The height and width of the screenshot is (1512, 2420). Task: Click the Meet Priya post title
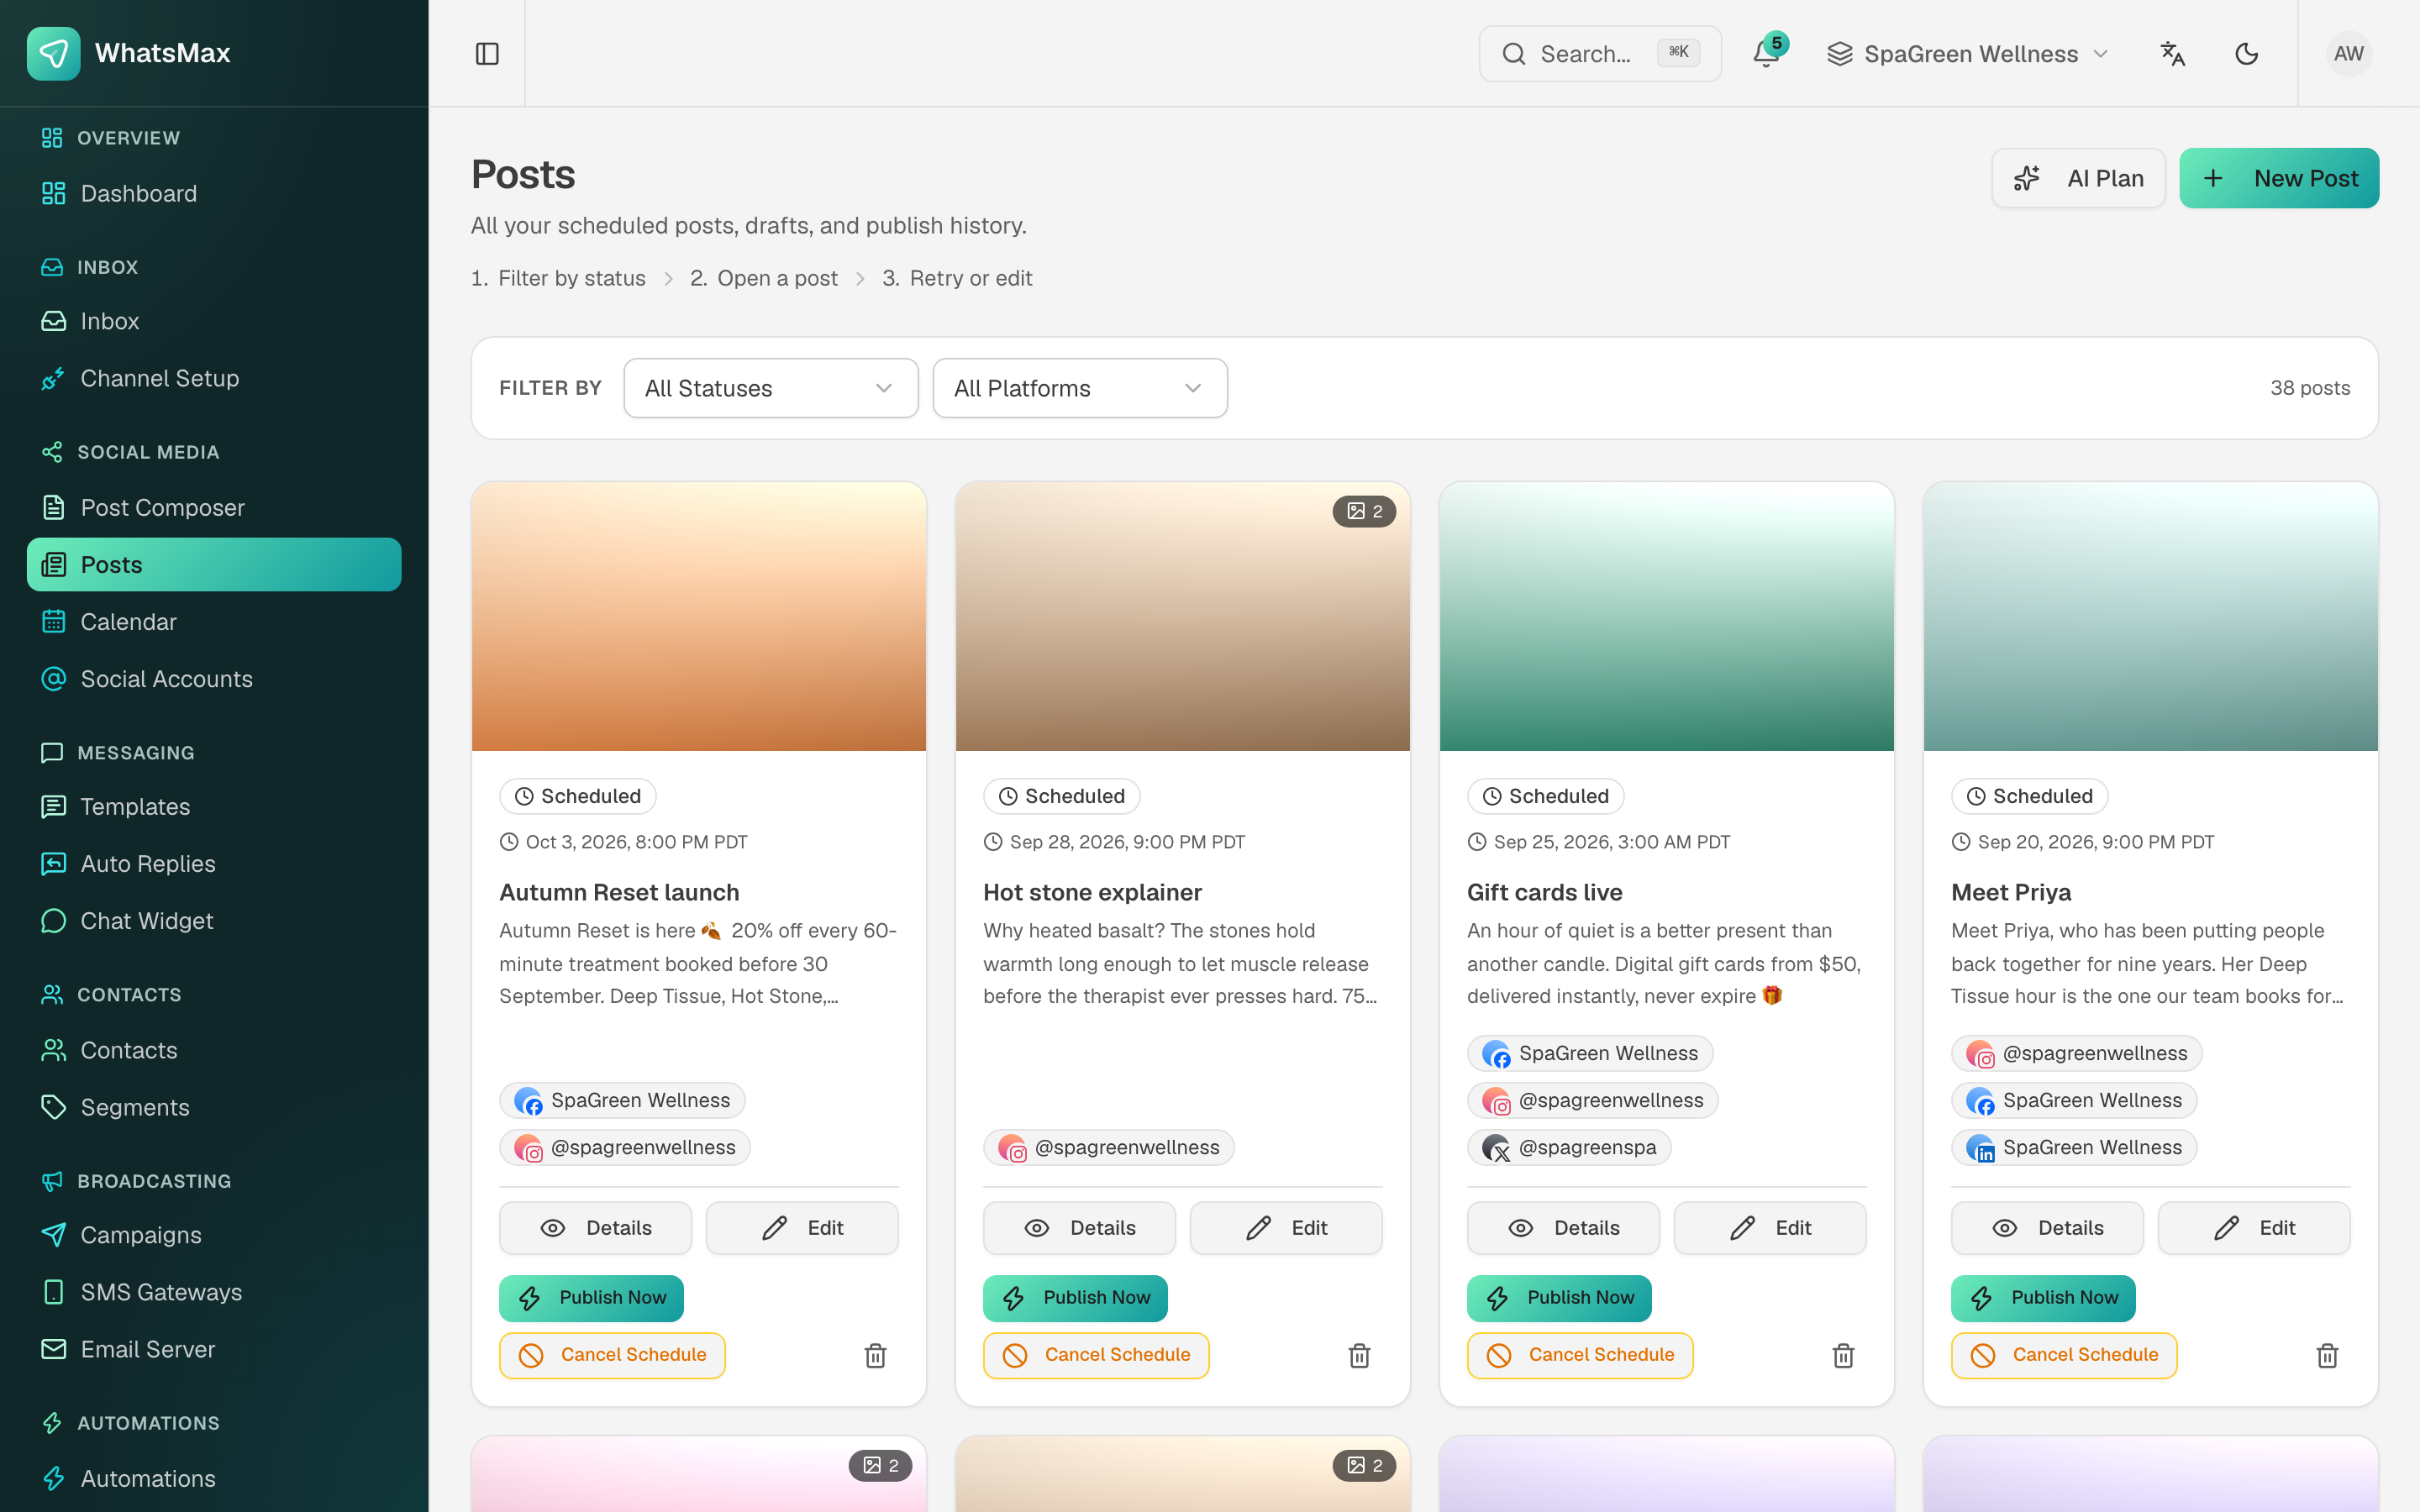2010,892
